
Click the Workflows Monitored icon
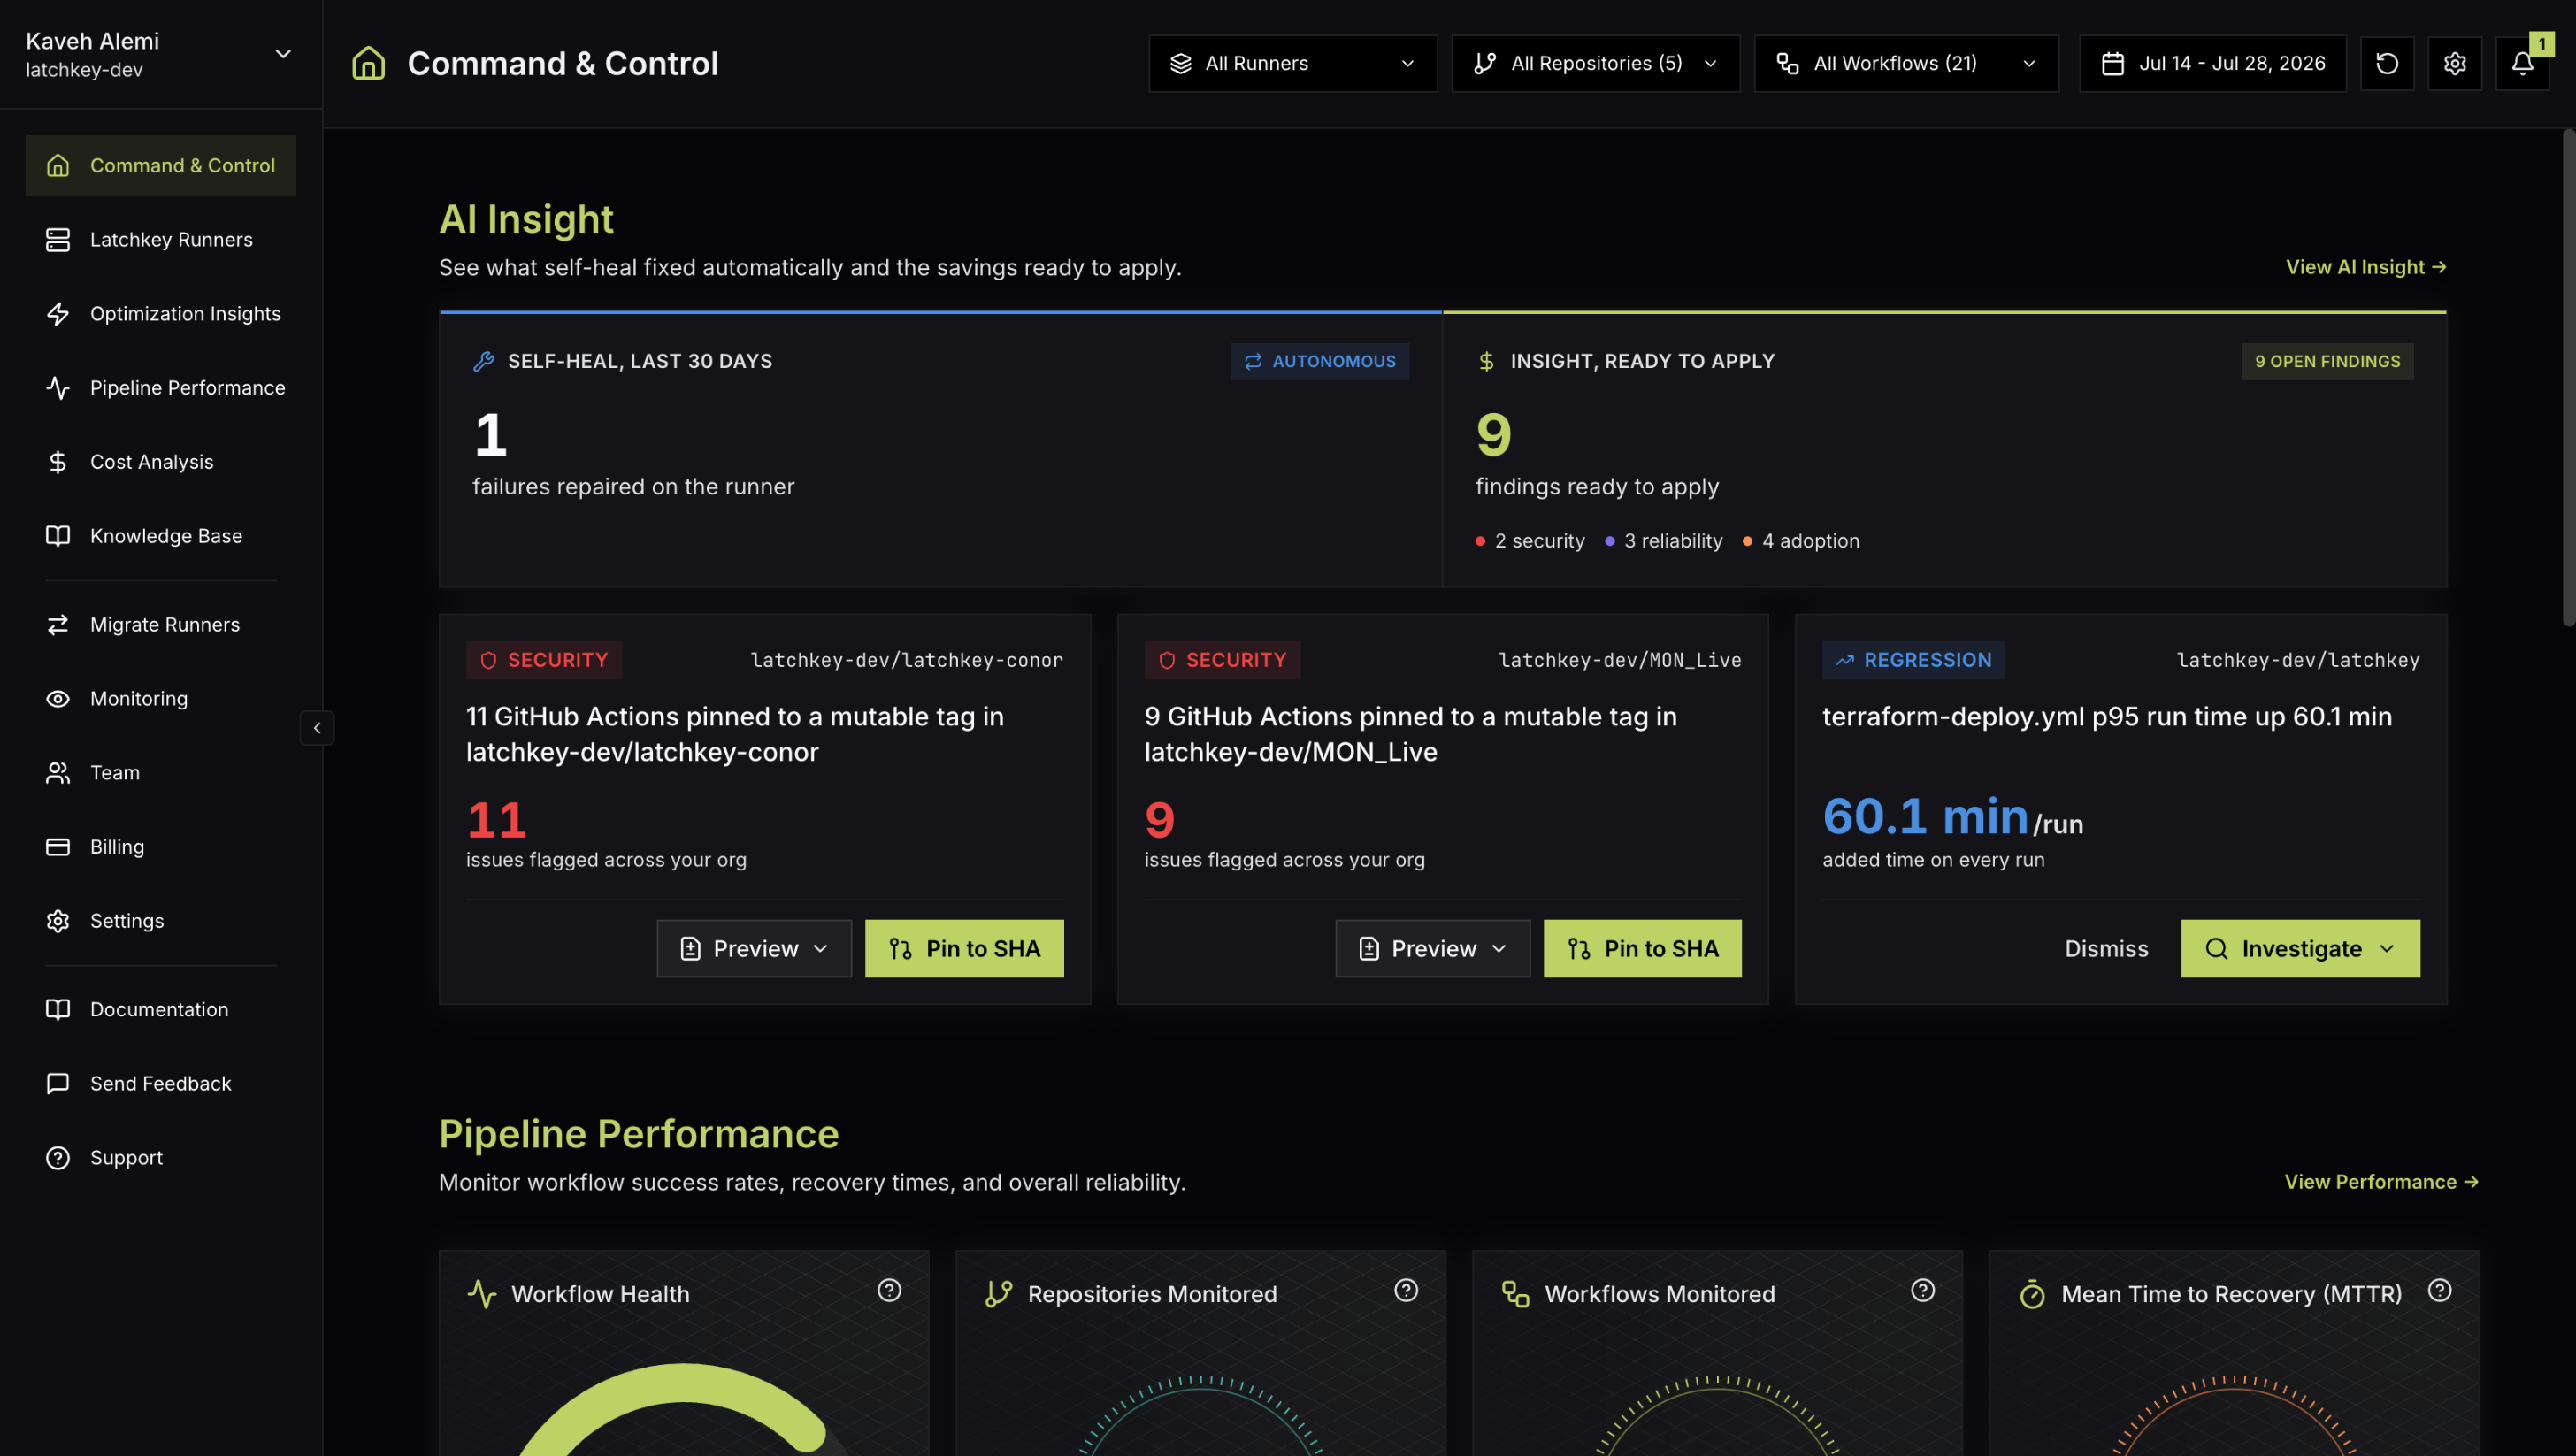[1515, 1294]
